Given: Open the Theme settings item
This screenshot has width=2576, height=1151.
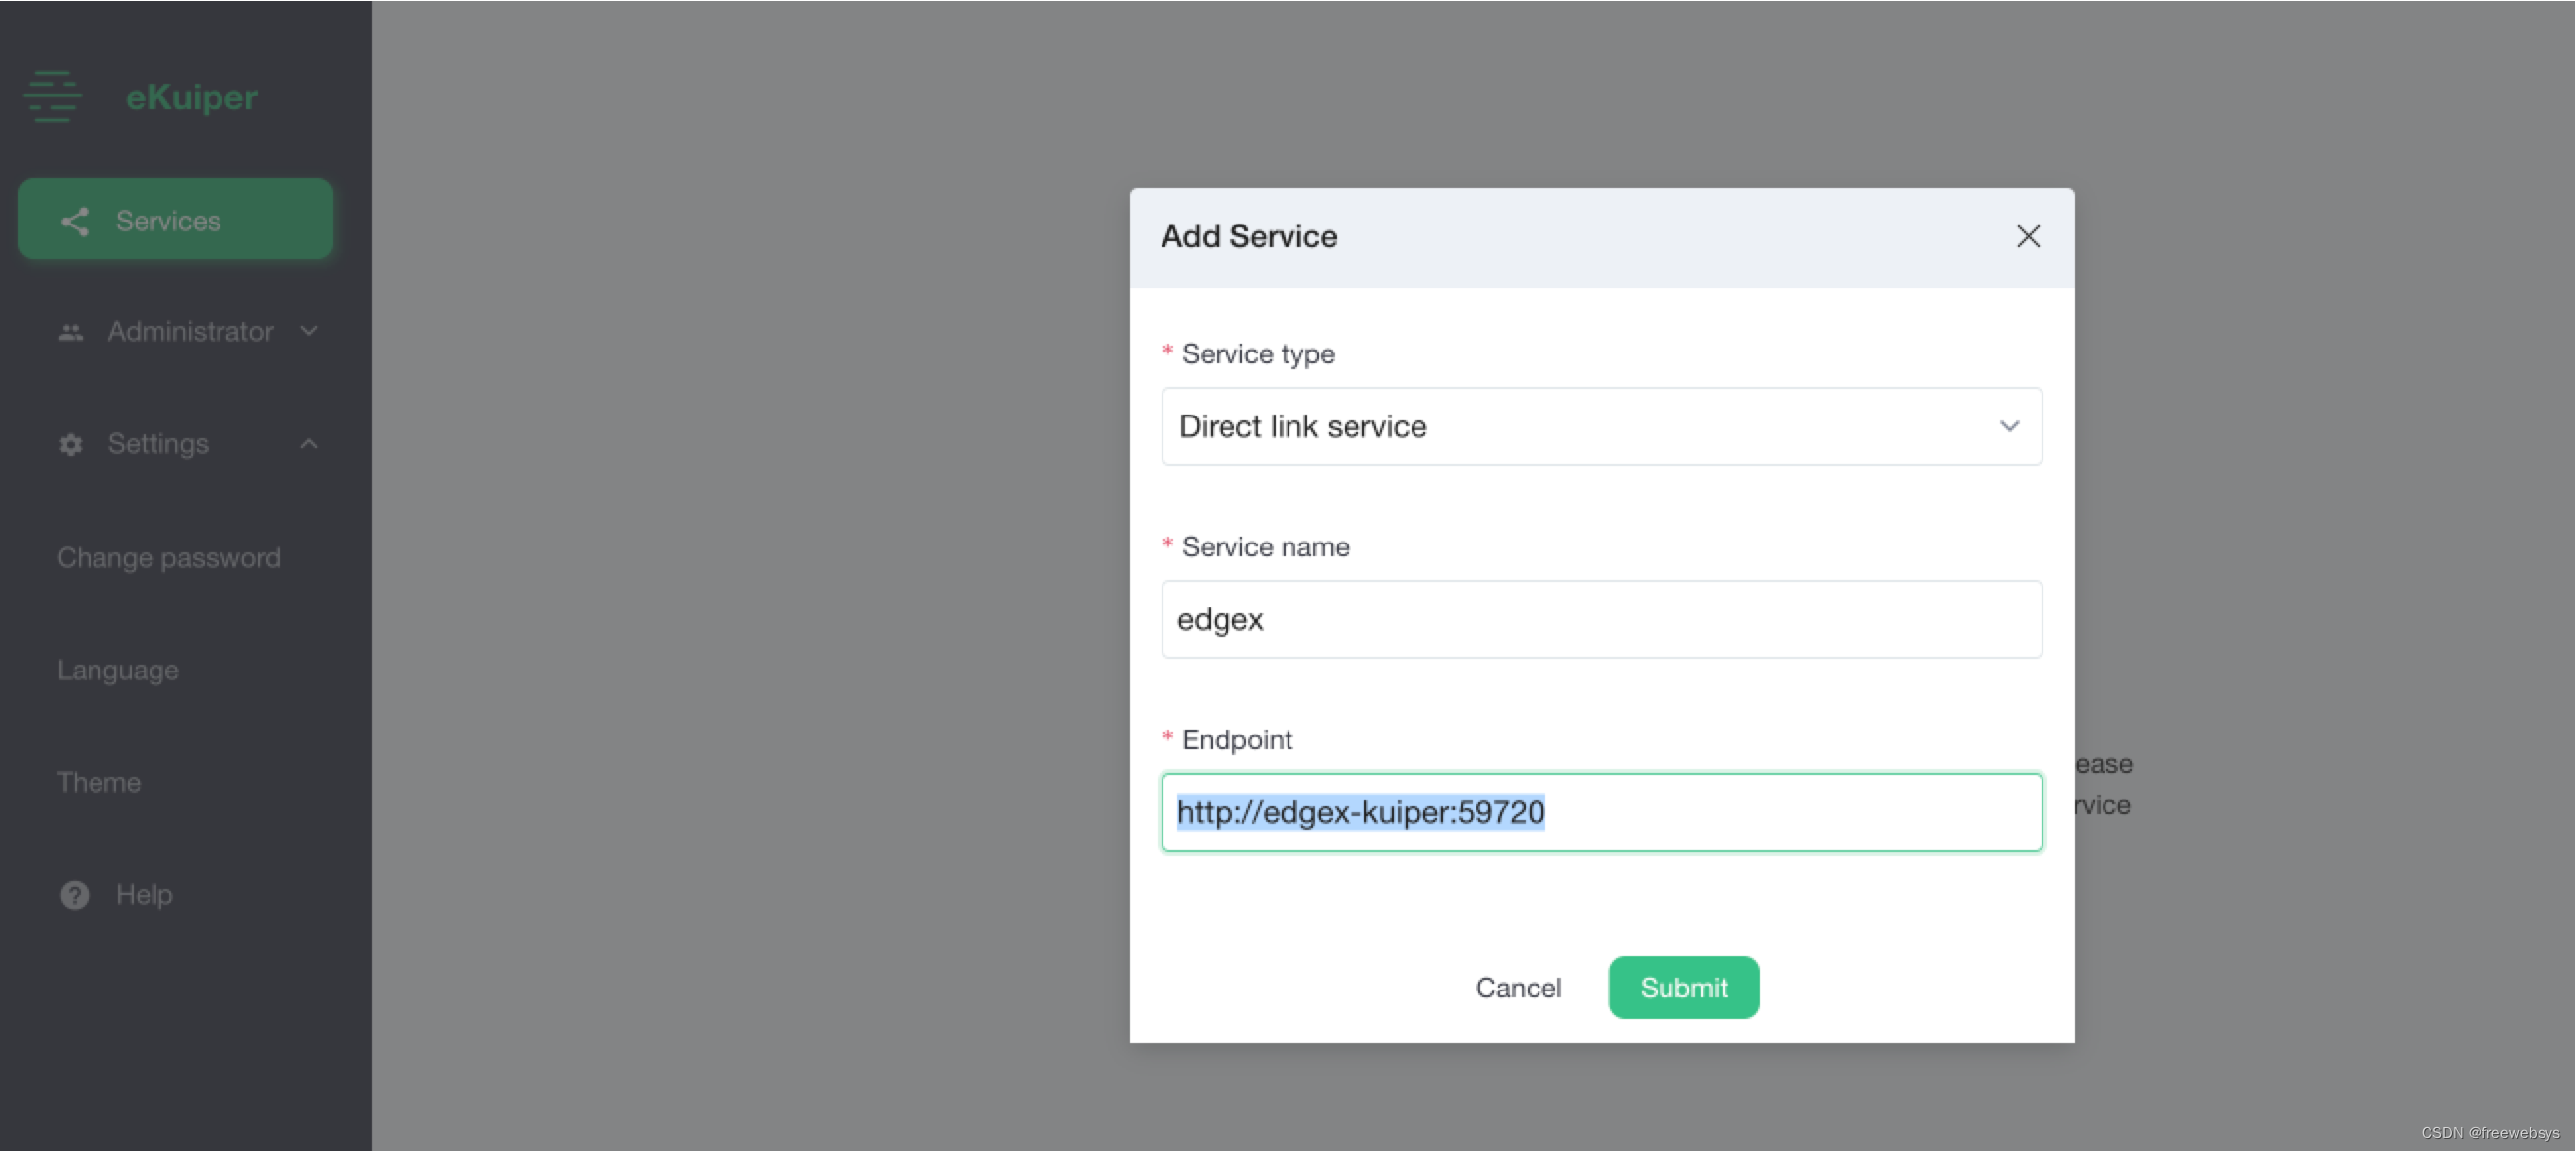Looking at the screenshot, I should 99,782.
